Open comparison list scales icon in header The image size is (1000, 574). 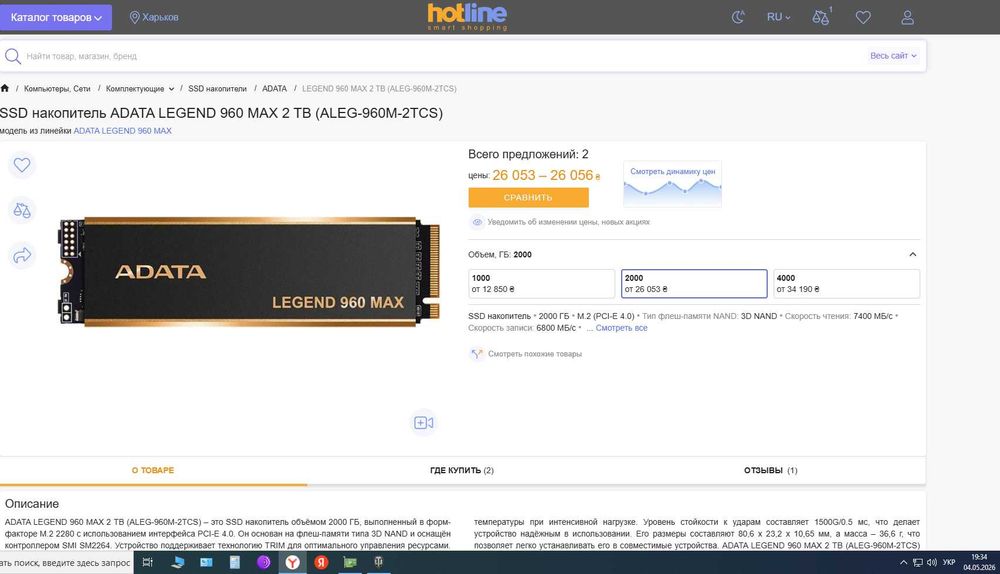821,17
